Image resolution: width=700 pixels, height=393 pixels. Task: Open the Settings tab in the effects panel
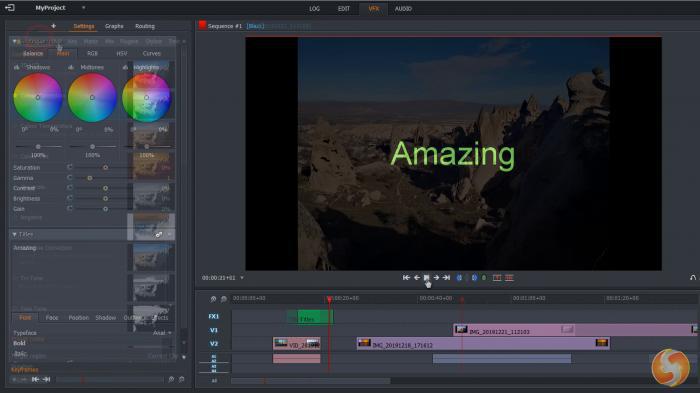click(84, 26)
